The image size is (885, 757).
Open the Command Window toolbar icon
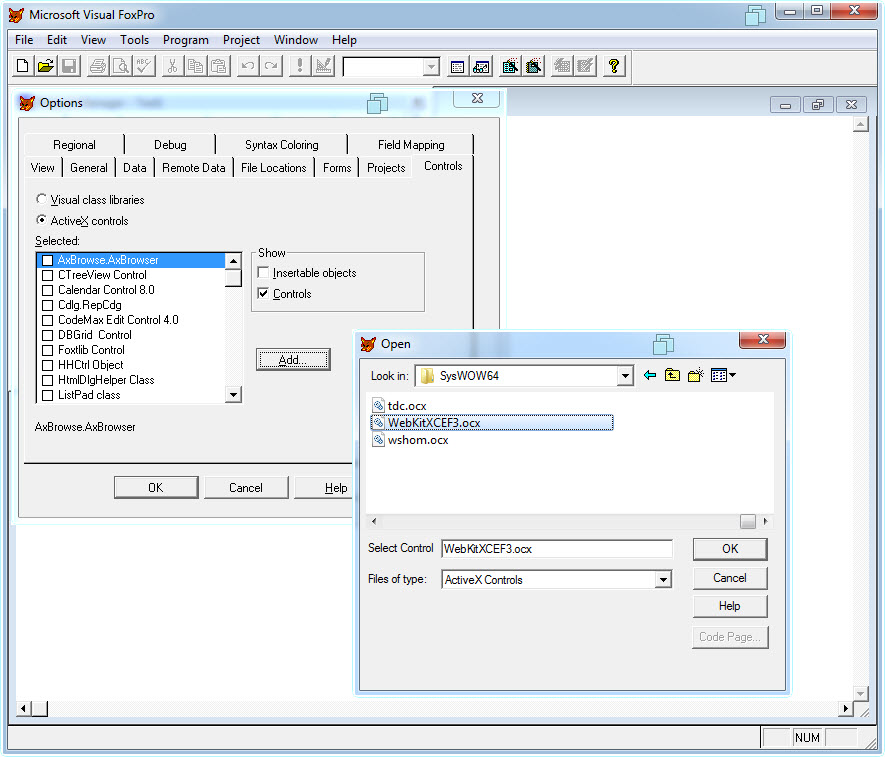click(x=458, y=67)
